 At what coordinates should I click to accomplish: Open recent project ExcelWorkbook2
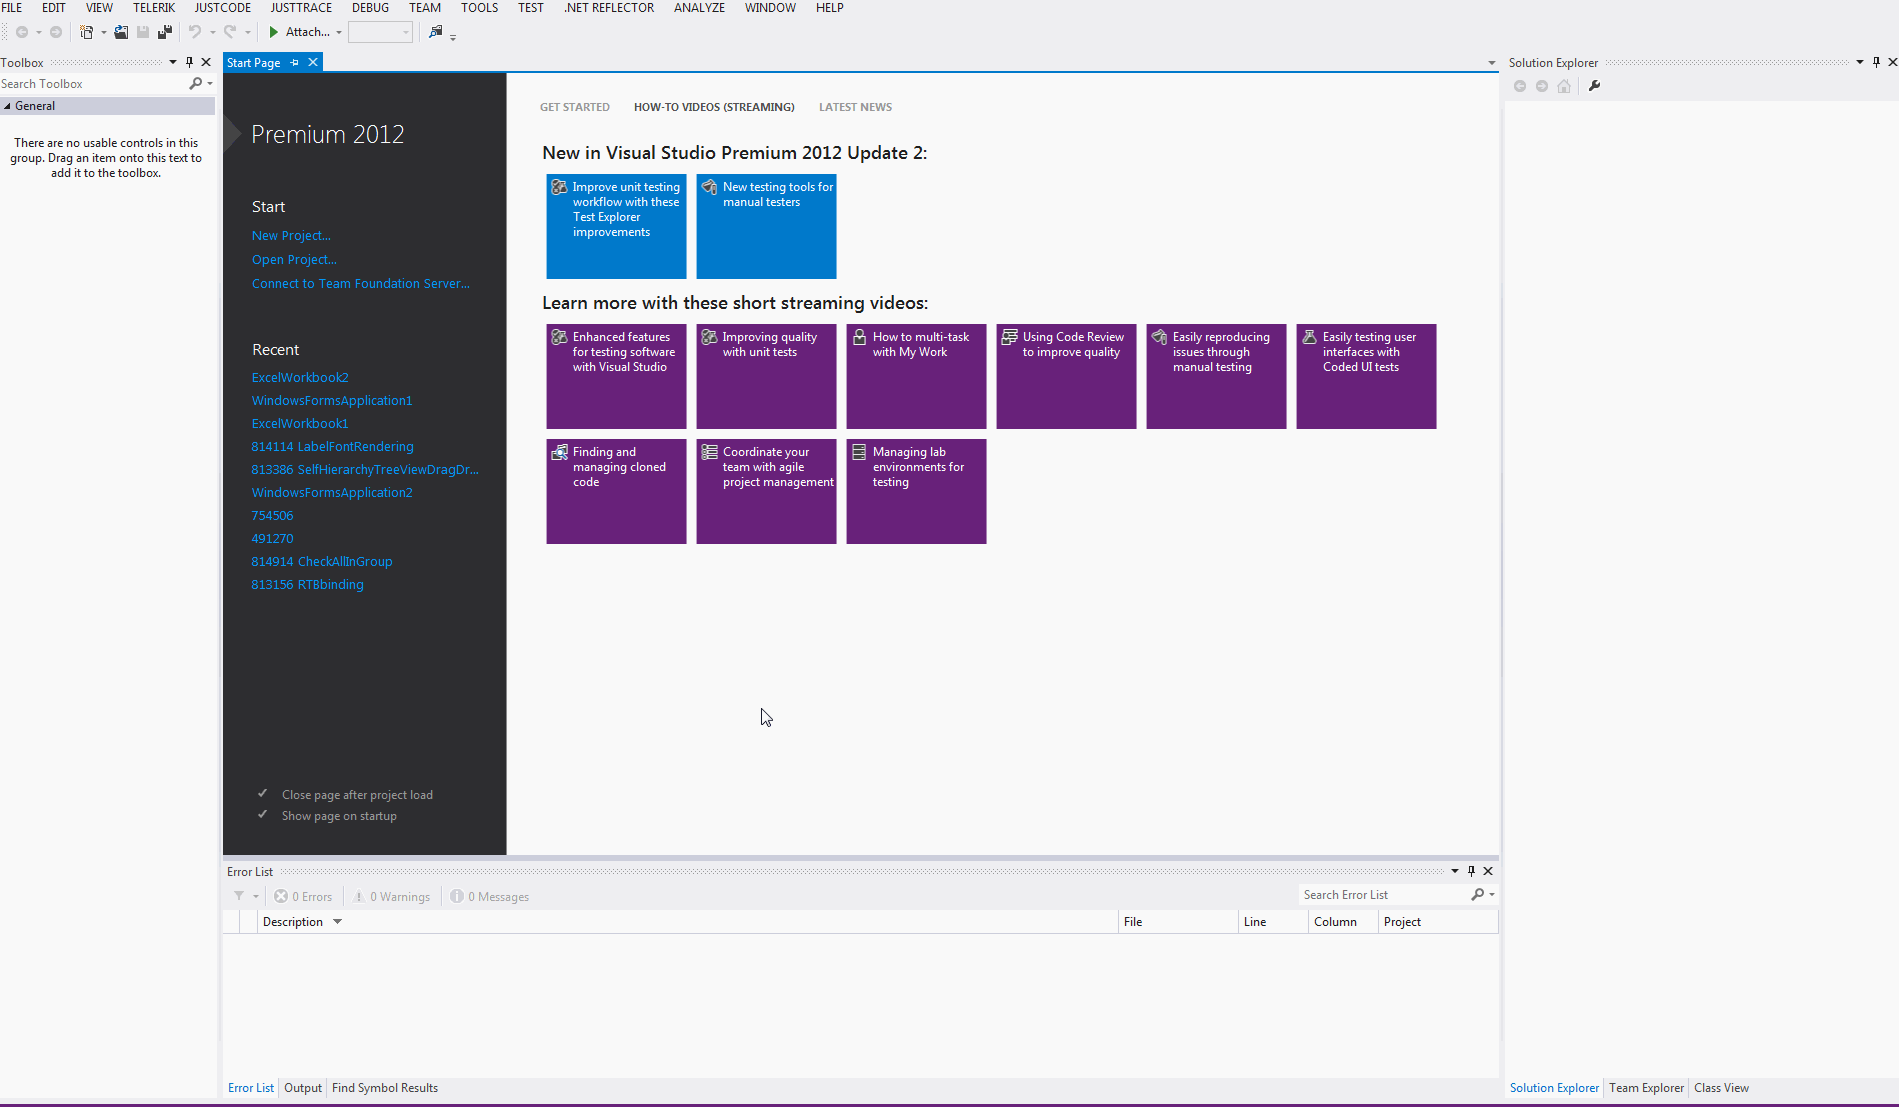click(300, 377)
